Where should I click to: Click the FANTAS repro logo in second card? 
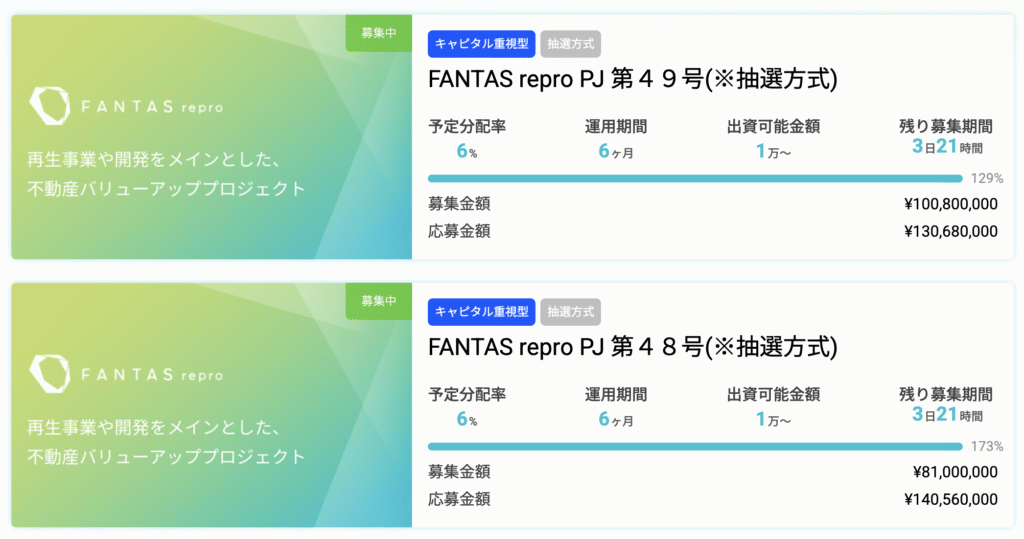tap(127, 374)
